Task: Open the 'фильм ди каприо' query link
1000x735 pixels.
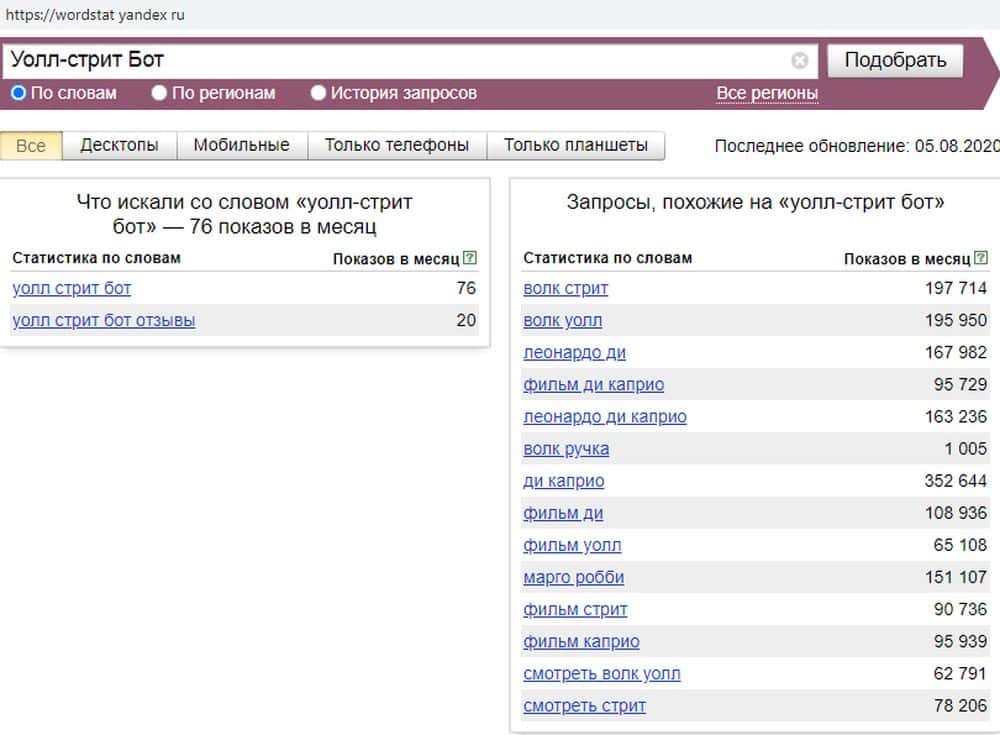Action: coord(594,385)
